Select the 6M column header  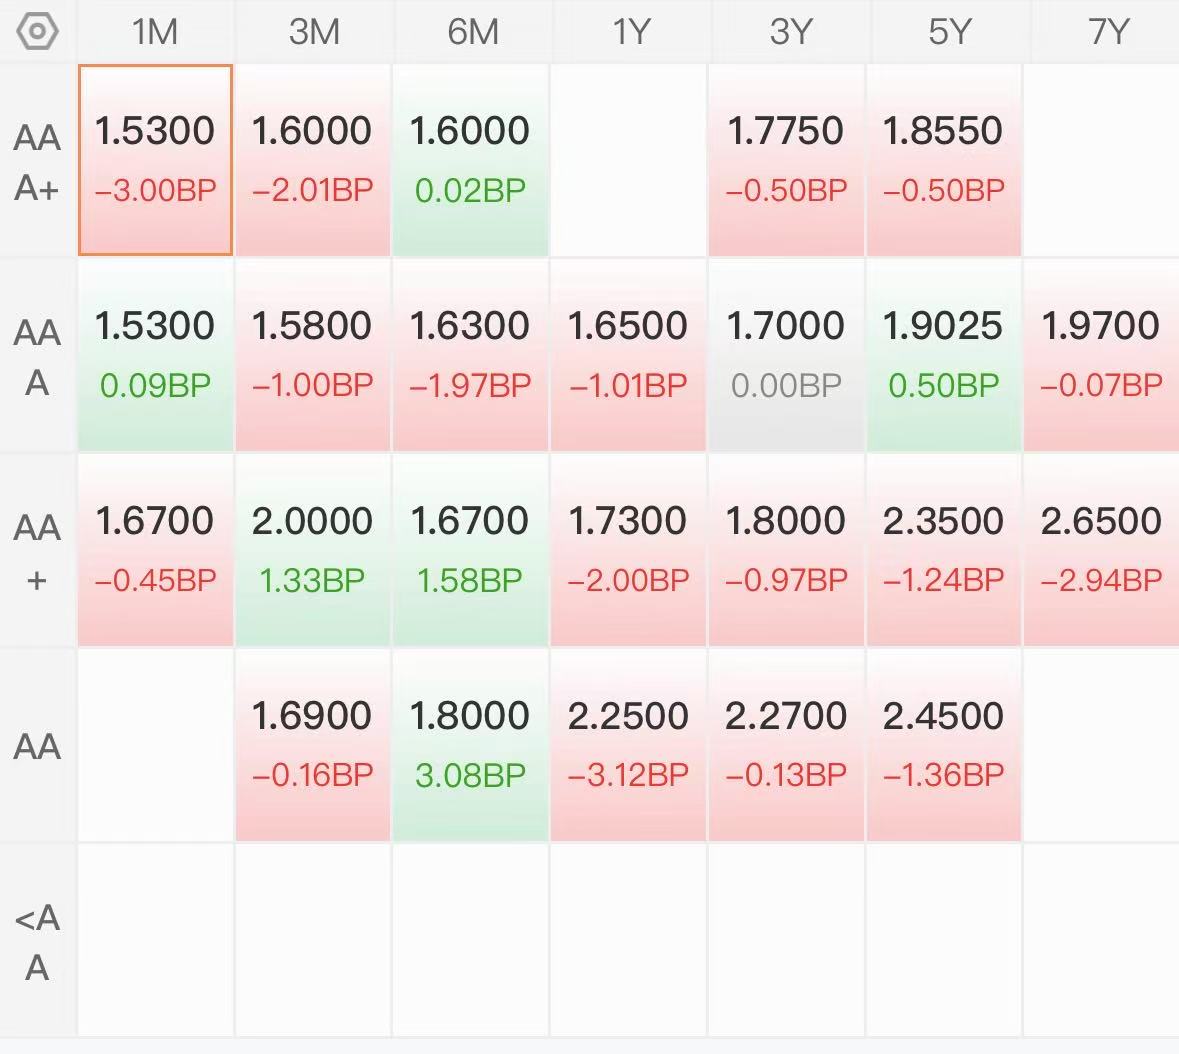[472, 32]
